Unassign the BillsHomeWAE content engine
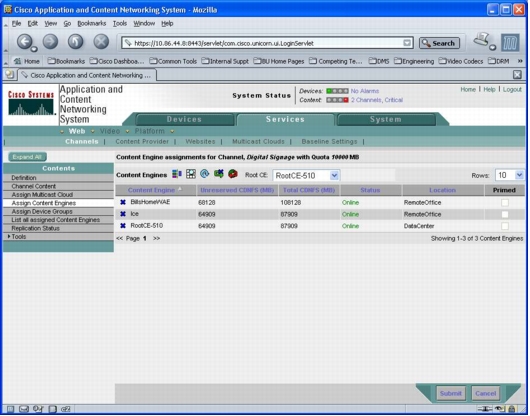The image size is (530, 416). [123, 202]
